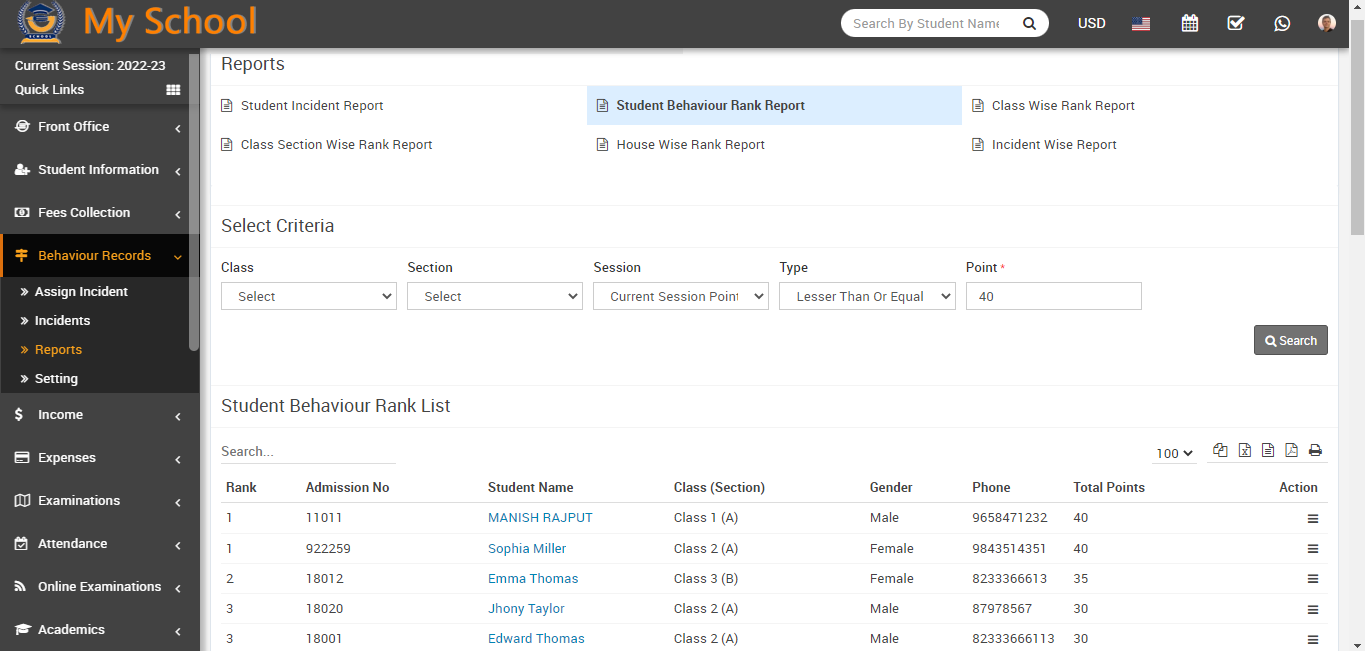Open the Section dropdown
The image size is (1365, 651).
[495, 296]
